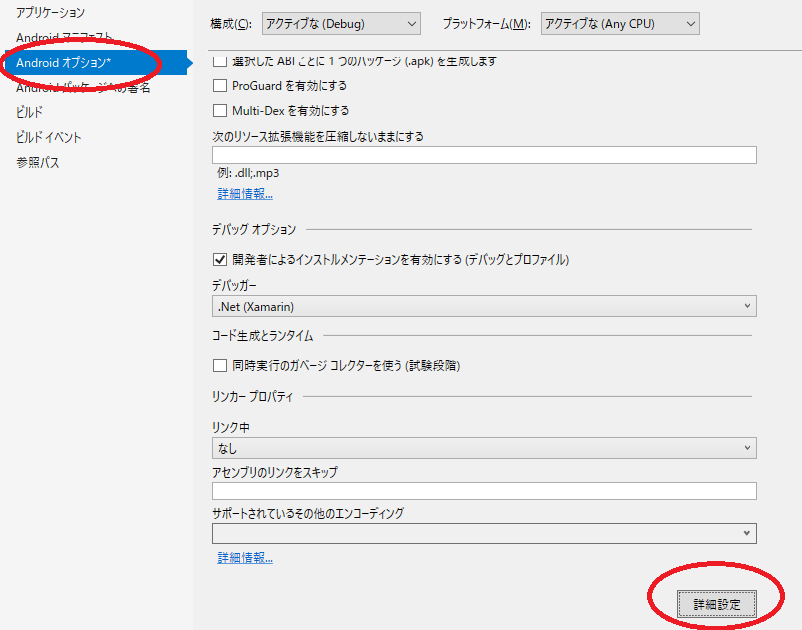Screen dimensions: 802x630
Task: Open the リンク中 dropdown showing なし
Action: click(484, 448)
